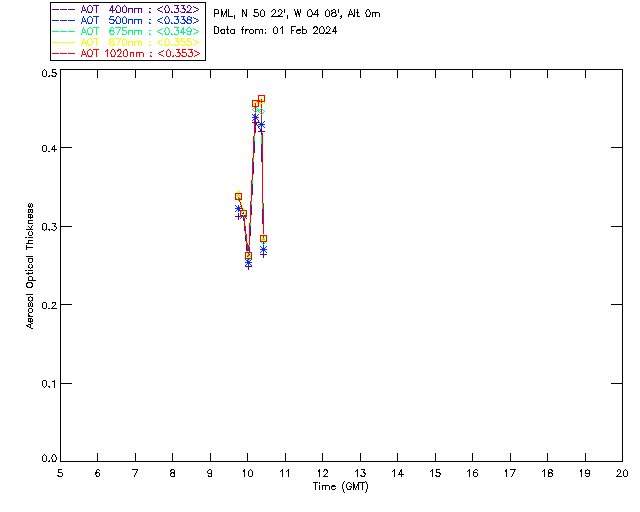Click the y-axis tick label '0.3'

(49, 227)
